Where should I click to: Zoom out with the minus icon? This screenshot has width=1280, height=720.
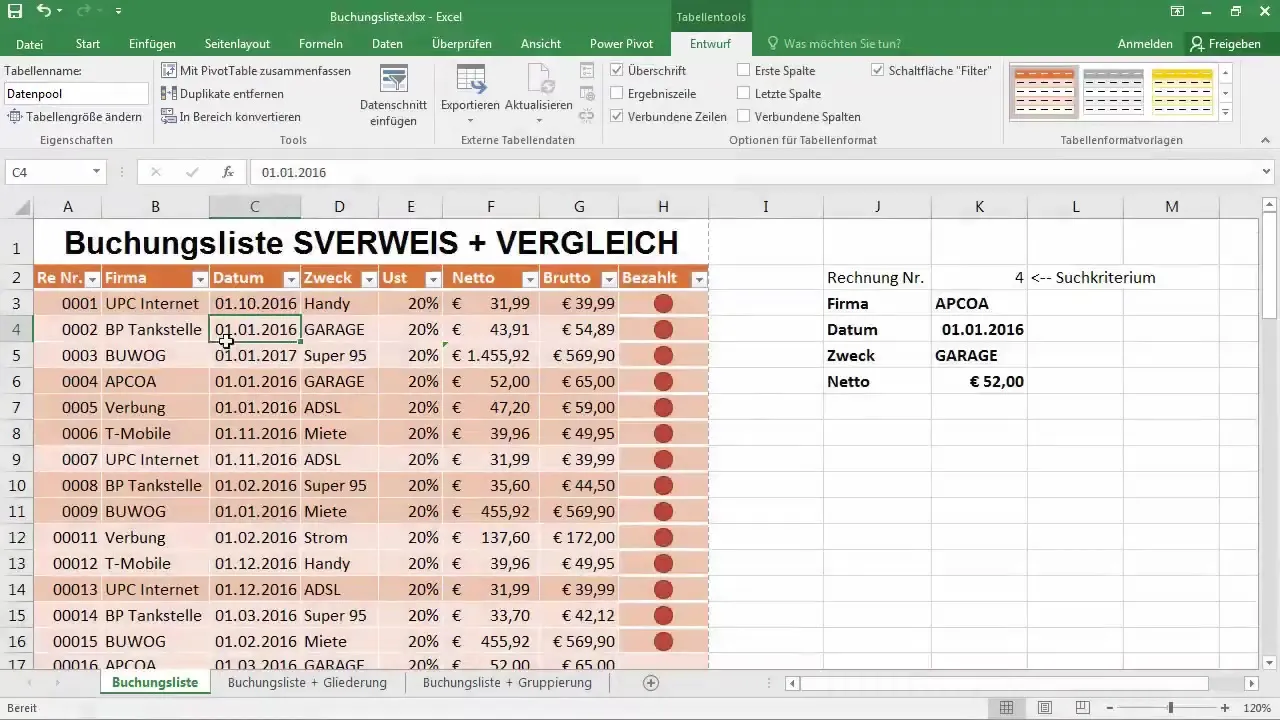click(x=1110, y=708)
